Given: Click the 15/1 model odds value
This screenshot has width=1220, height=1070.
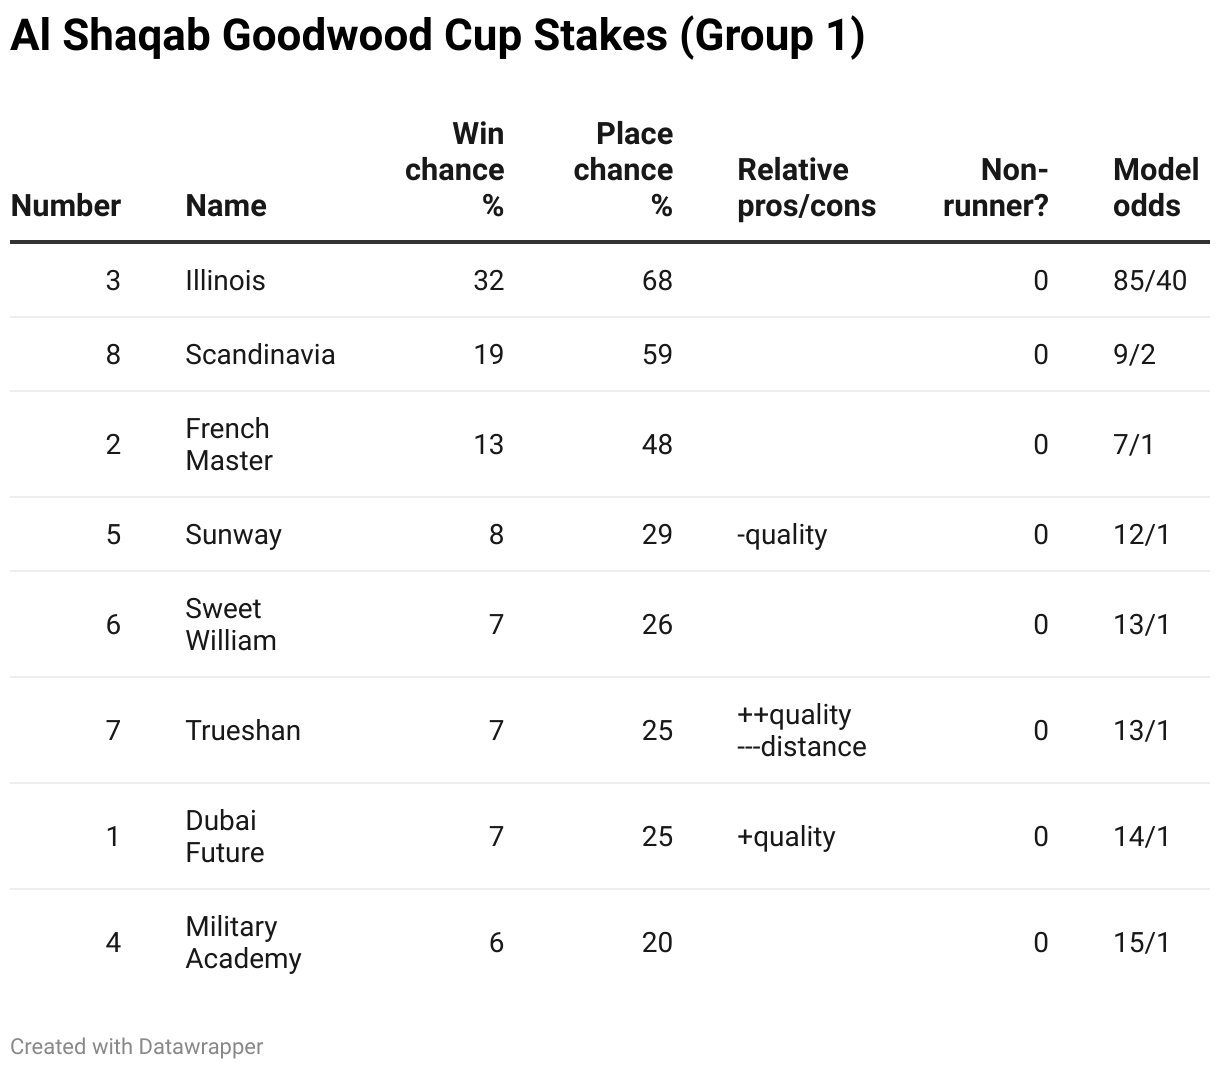Looking at the screenshot, I should pos(1141,942).
